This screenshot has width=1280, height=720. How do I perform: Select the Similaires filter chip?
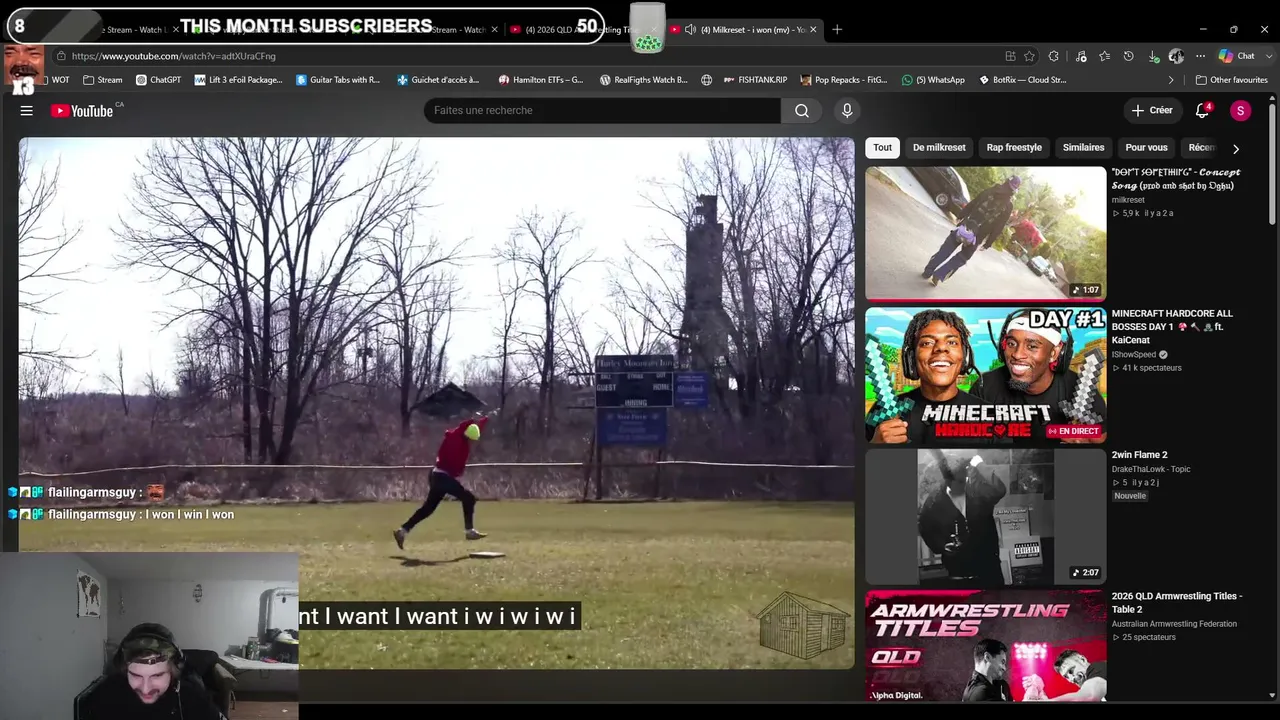point(1083,148)
